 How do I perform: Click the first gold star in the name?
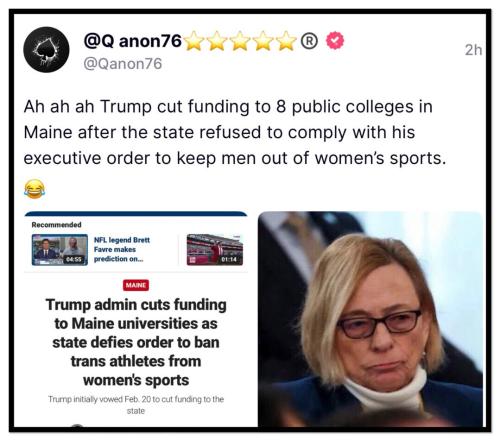pos(194,41)
